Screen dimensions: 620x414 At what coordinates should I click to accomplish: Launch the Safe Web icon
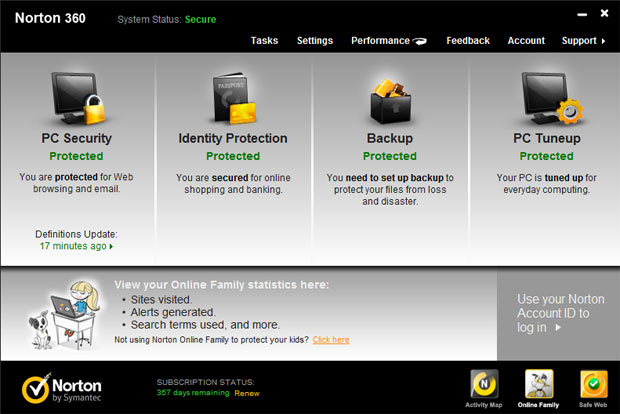pyautogui.click(x=594, y=384)
